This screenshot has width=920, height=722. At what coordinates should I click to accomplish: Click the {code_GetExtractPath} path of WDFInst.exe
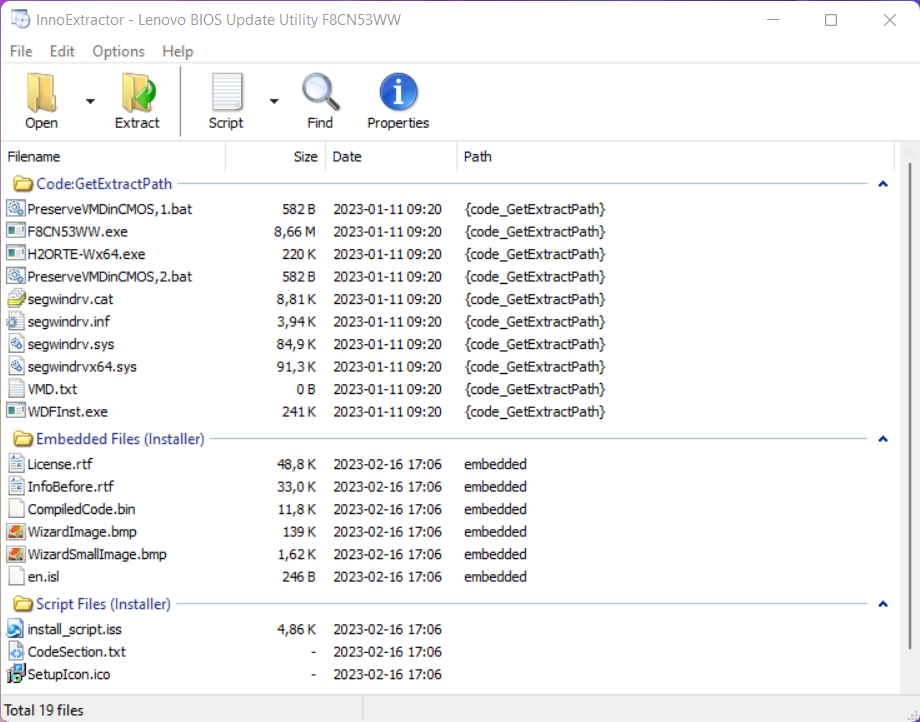pos(535,412)
